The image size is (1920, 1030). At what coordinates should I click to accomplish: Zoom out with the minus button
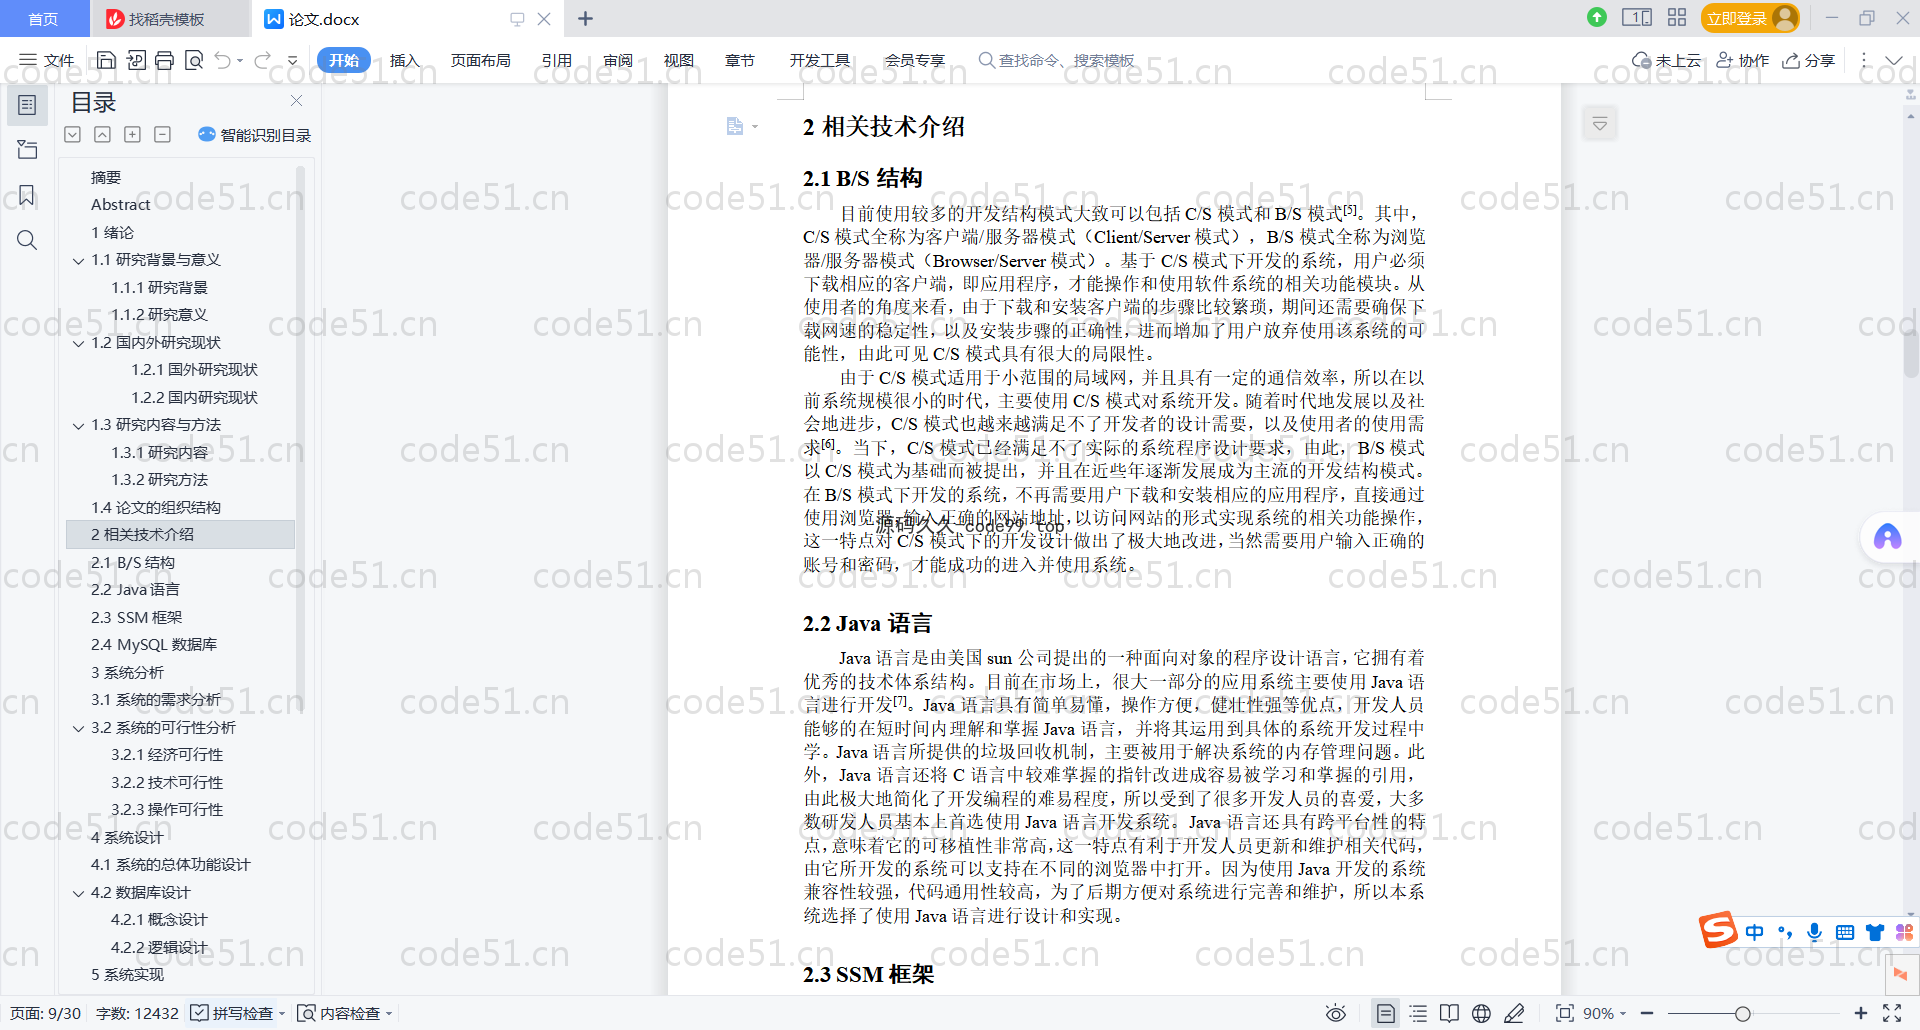tap(1647, 1013)
